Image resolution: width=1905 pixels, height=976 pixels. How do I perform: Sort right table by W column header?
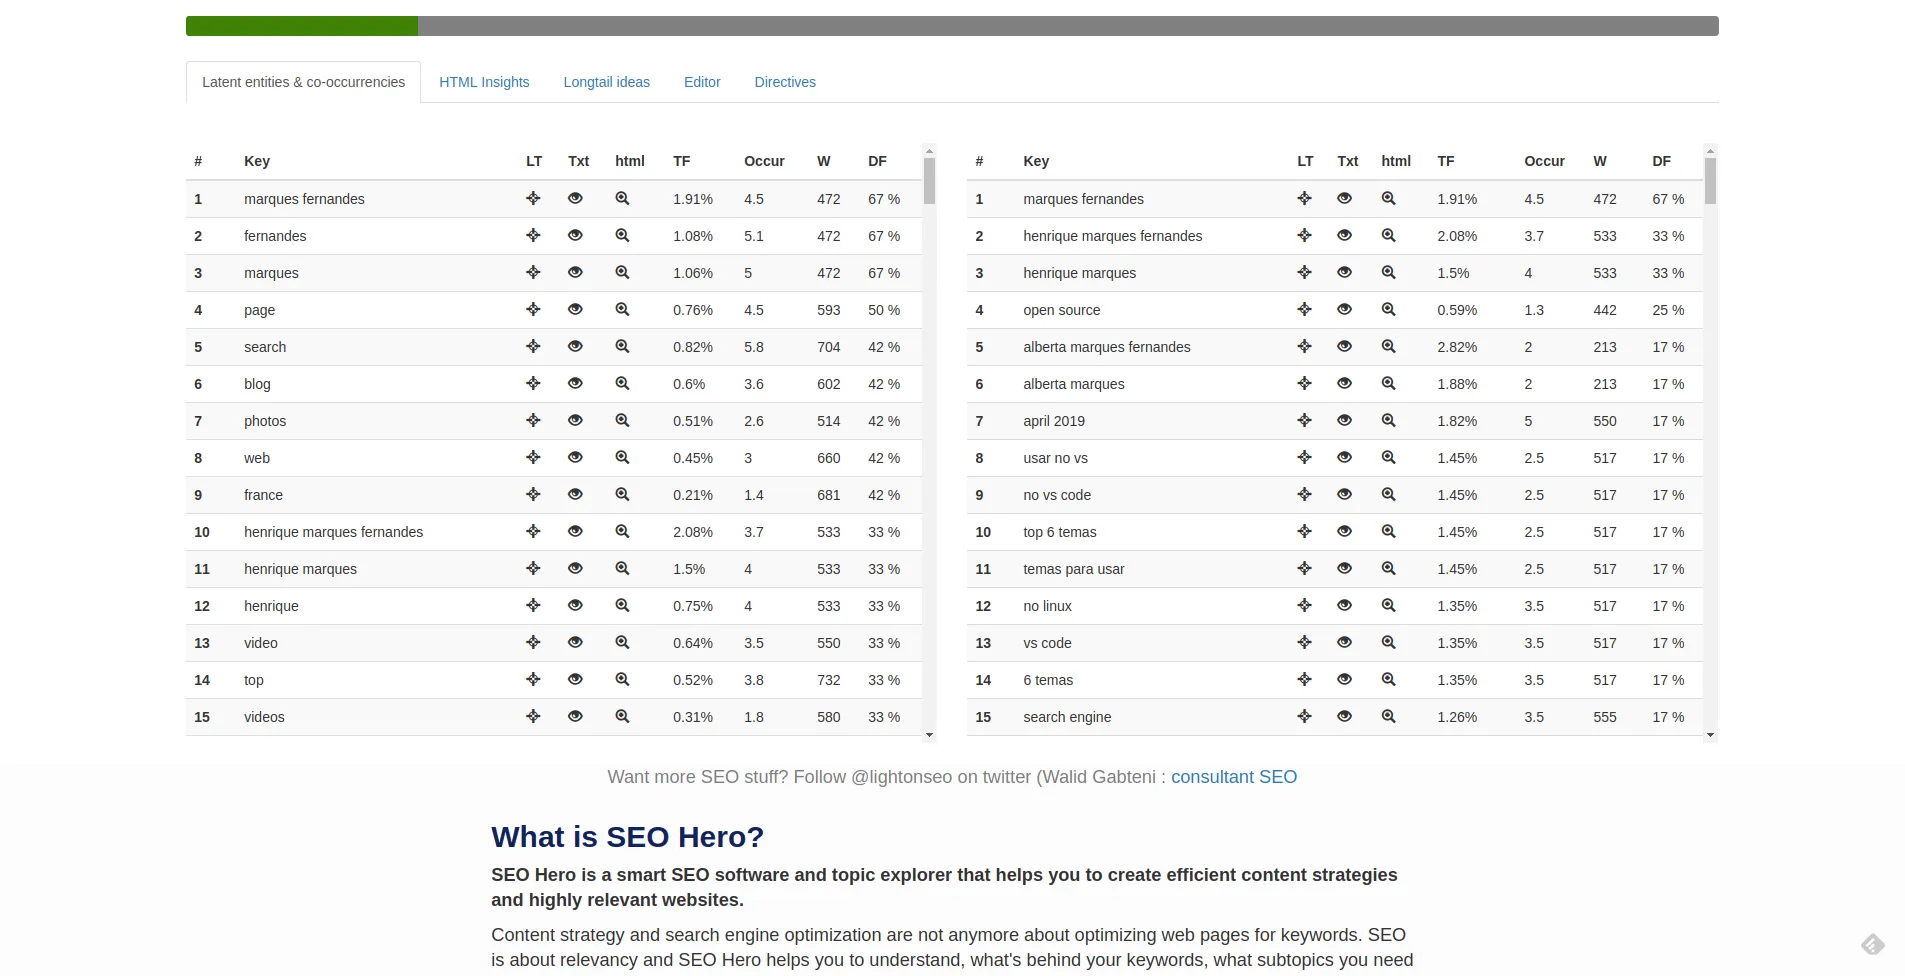1600,161
